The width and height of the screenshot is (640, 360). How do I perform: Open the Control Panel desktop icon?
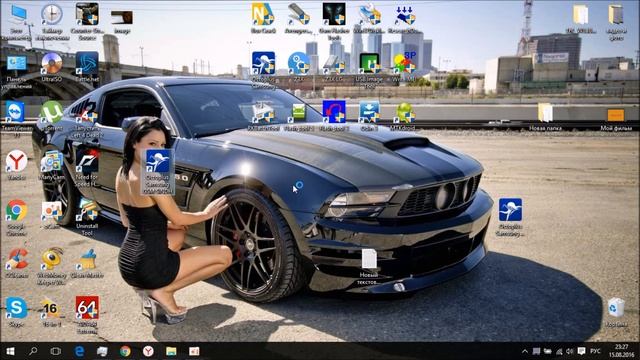coord(17,63)
